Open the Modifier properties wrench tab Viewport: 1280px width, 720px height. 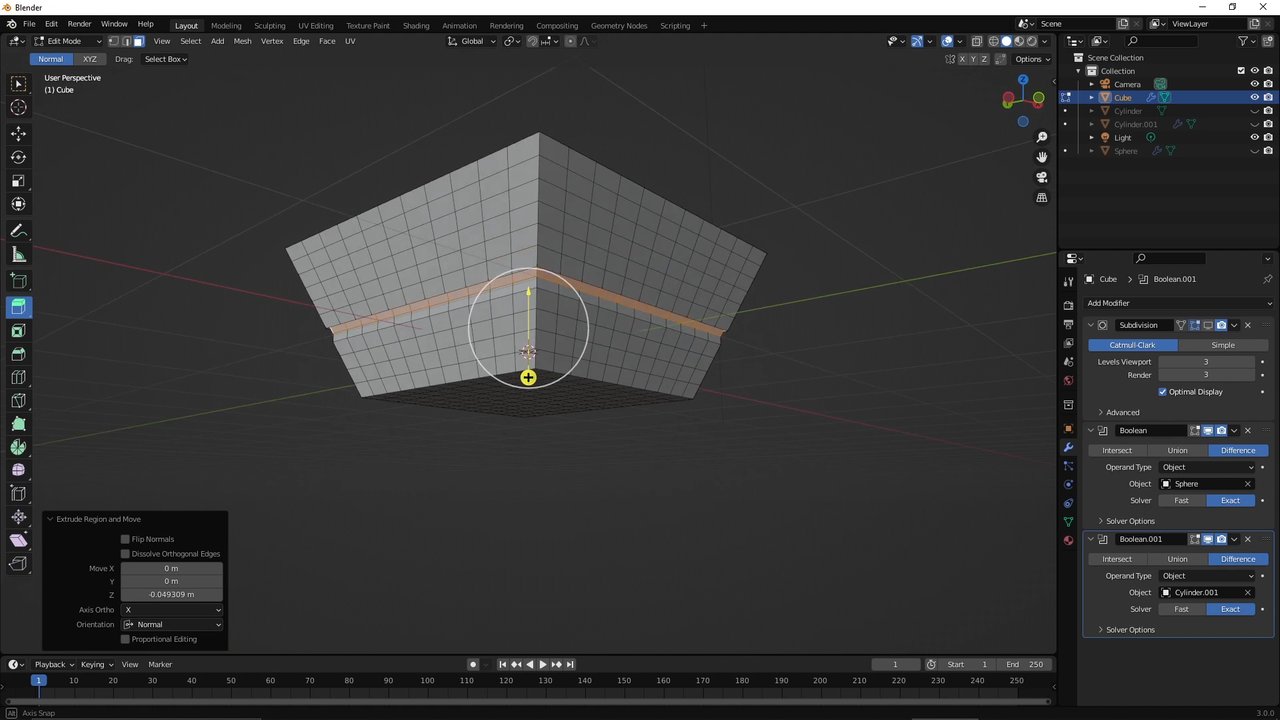click(1068, 447)
